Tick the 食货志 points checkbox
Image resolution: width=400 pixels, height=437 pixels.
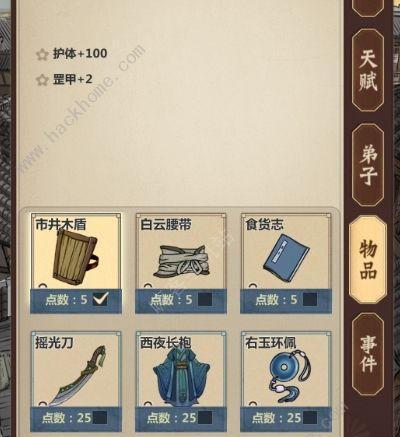310,299
